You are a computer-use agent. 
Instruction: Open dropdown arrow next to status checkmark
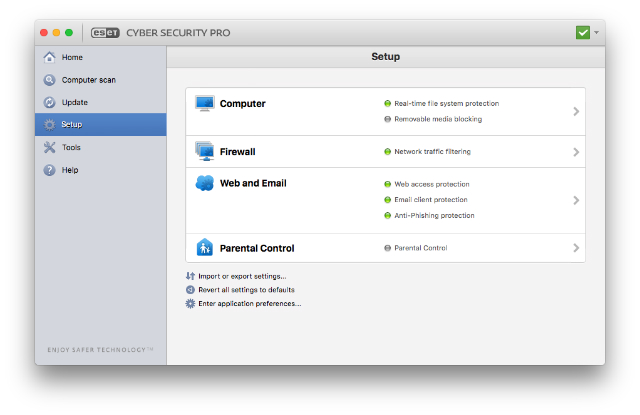click(x=596, y=32)
